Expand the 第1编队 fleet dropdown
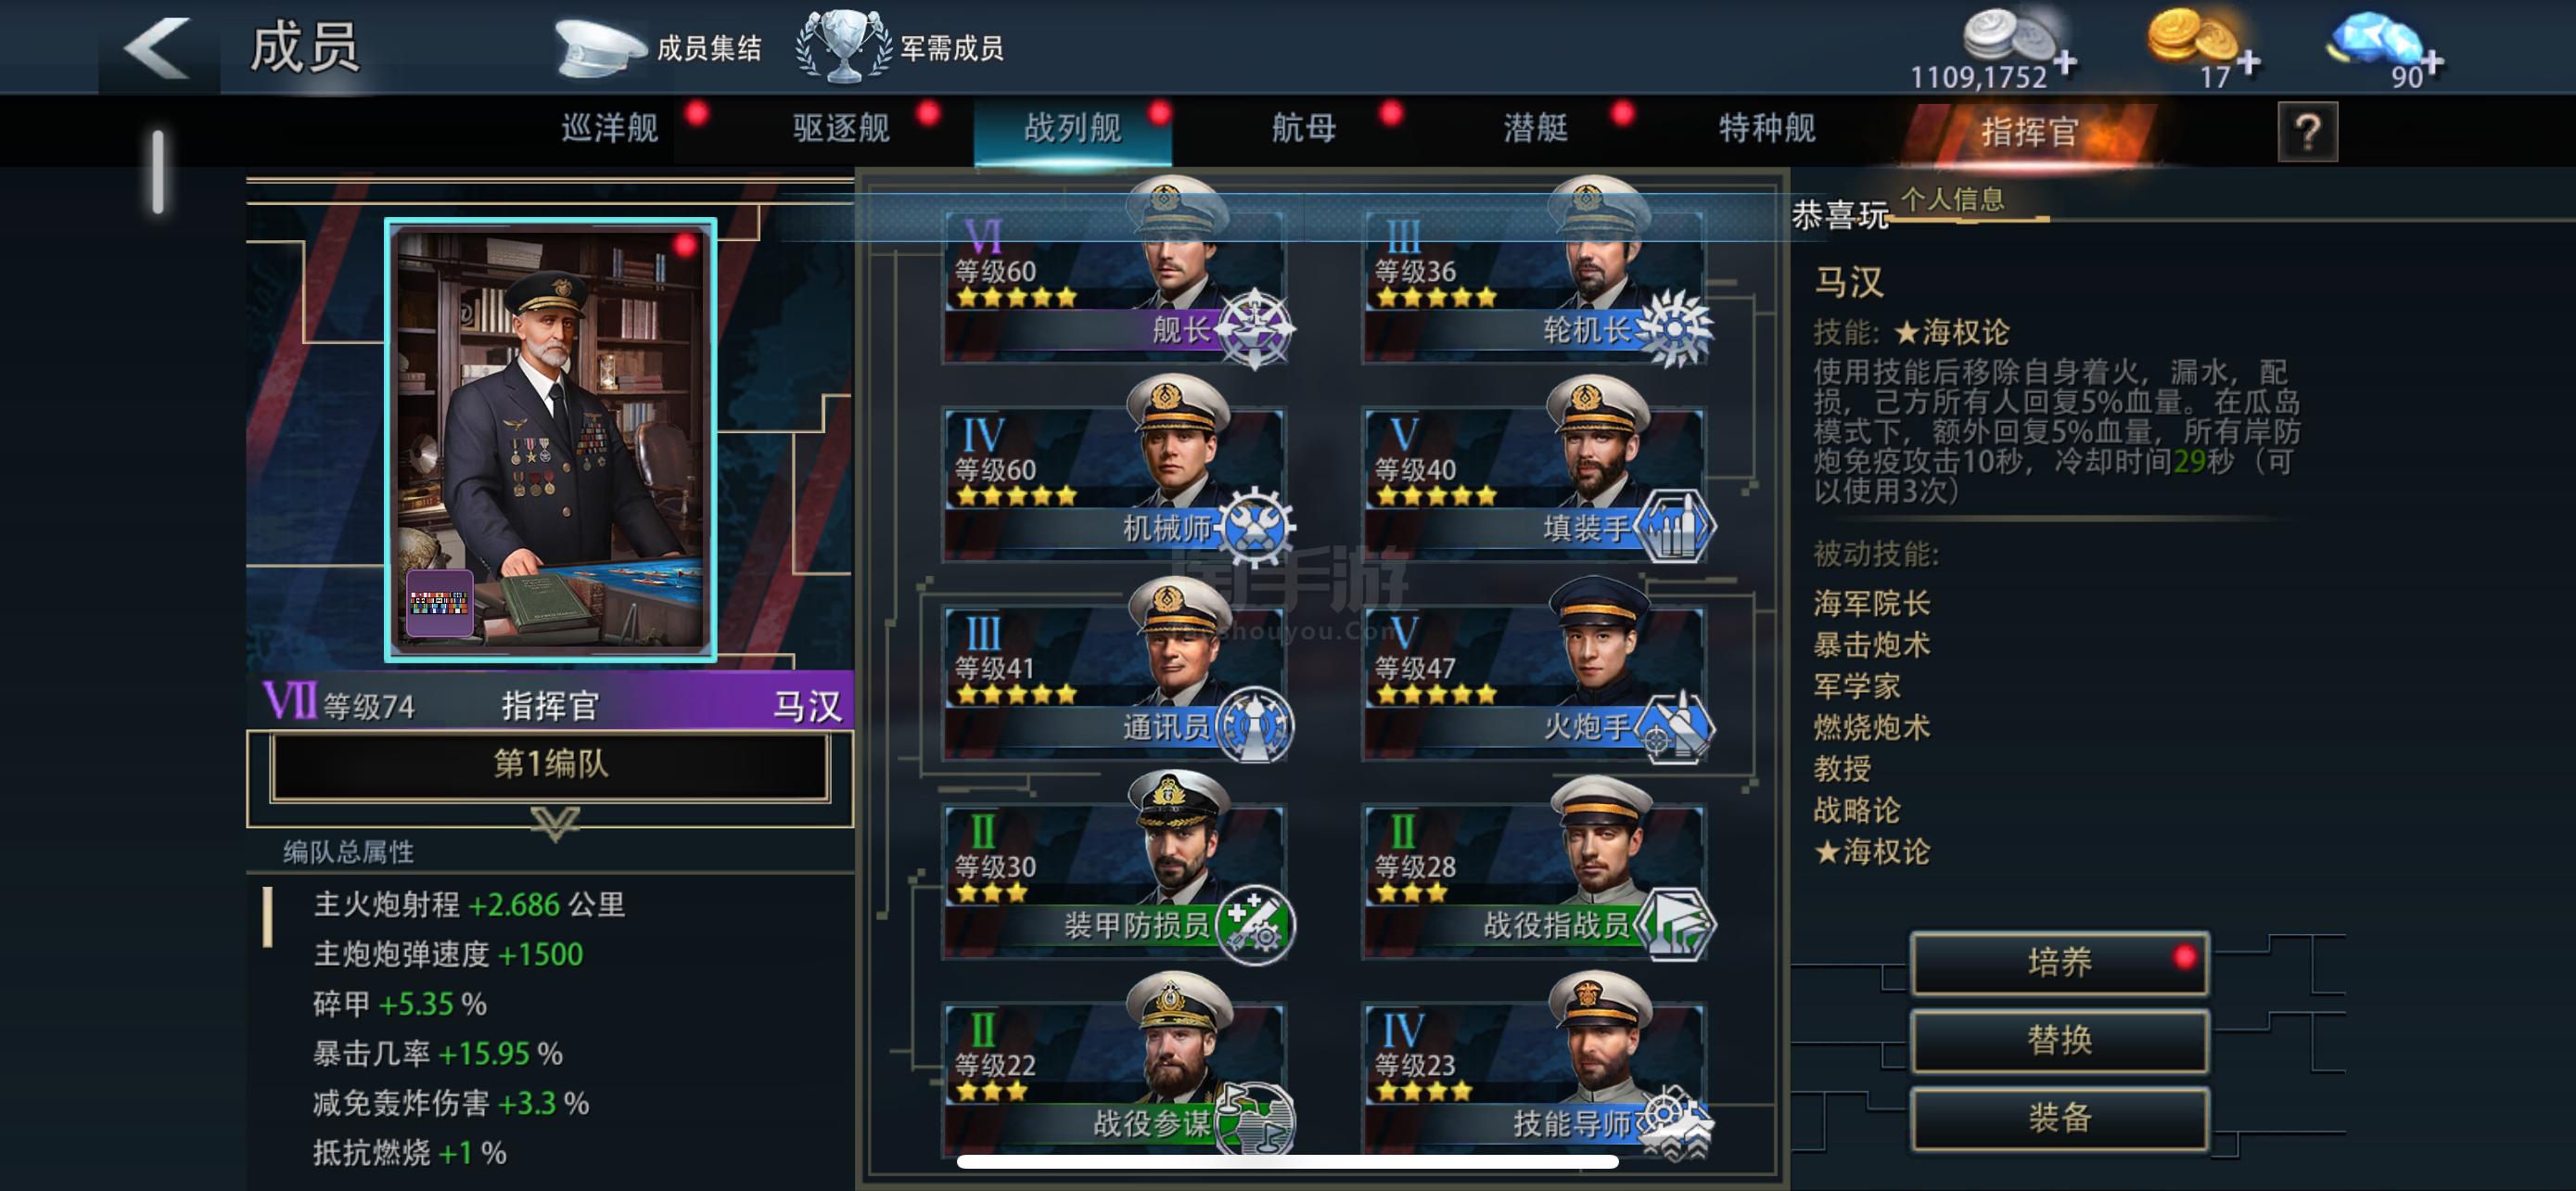 [550, 764]
